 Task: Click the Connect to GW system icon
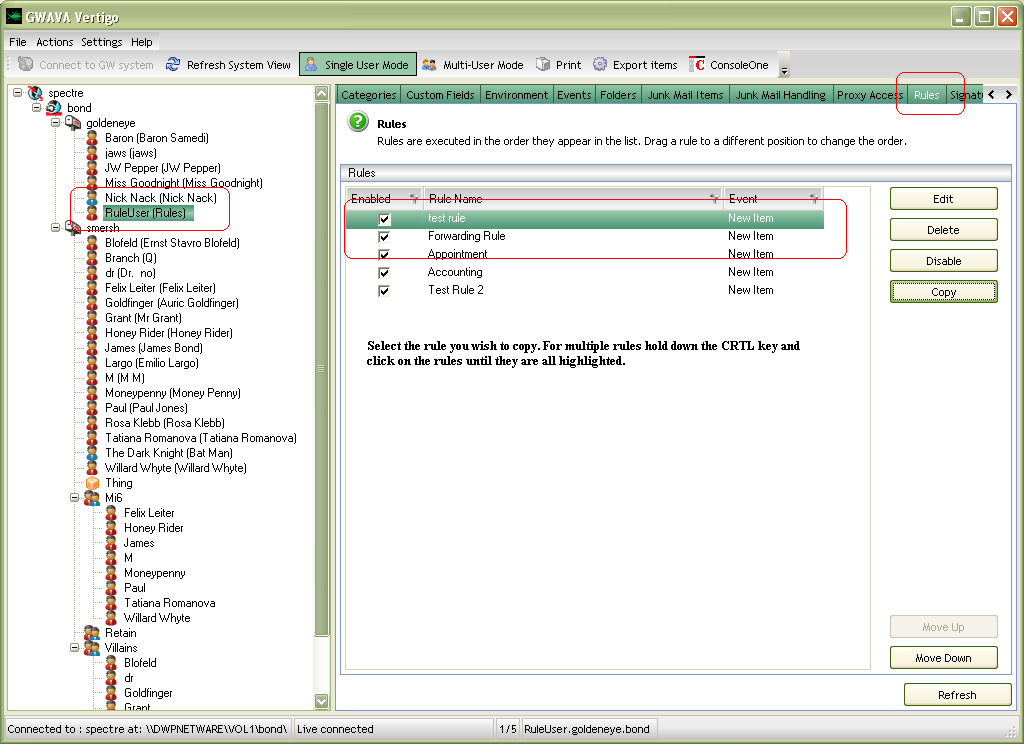pos(25,64)
